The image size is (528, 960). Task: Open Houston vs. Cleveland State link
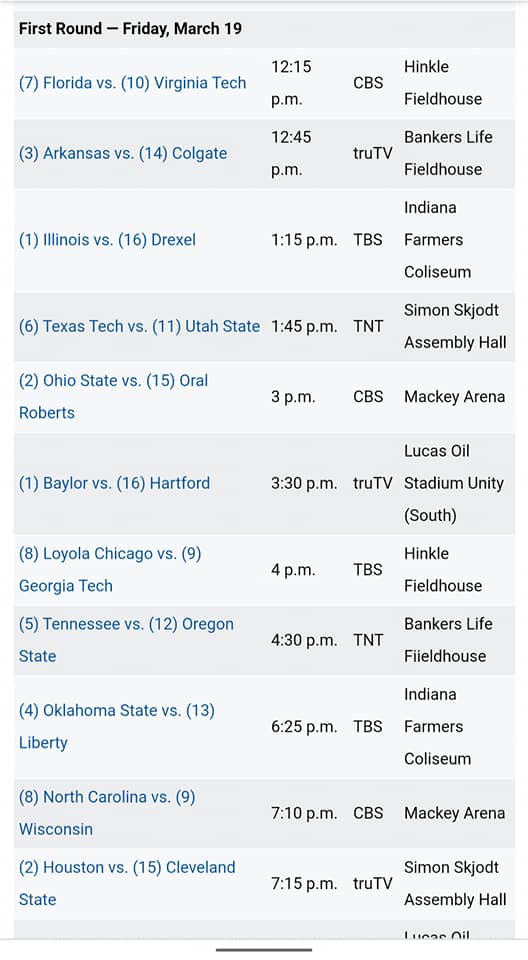tap(127, 883)
